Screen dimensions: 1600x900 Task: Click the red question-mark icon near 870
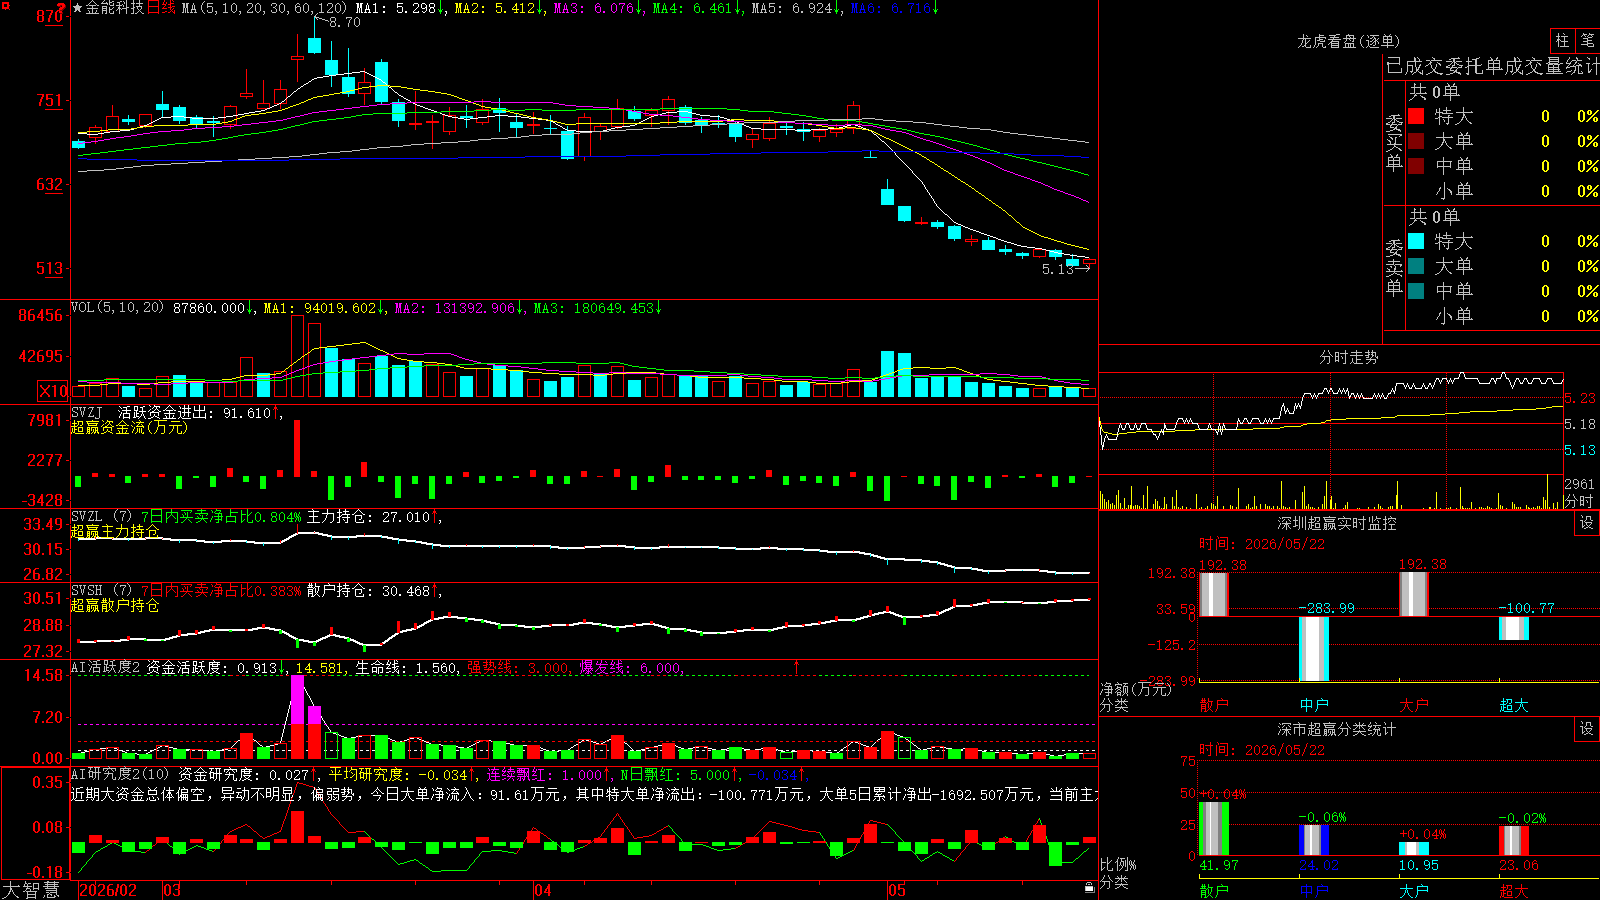point(62,7)
